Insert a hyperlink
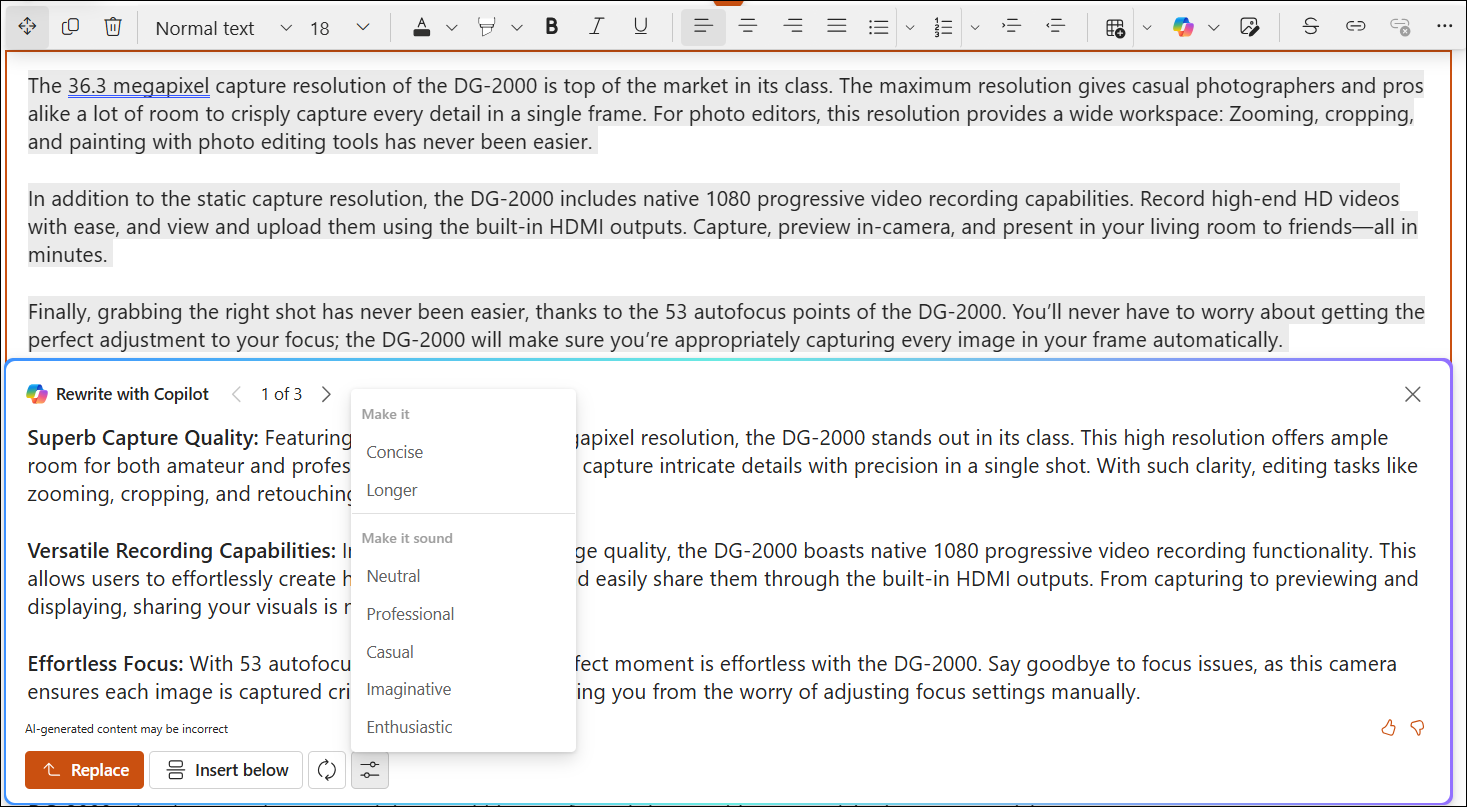The image size is (1467, 807). (1355, 26)
